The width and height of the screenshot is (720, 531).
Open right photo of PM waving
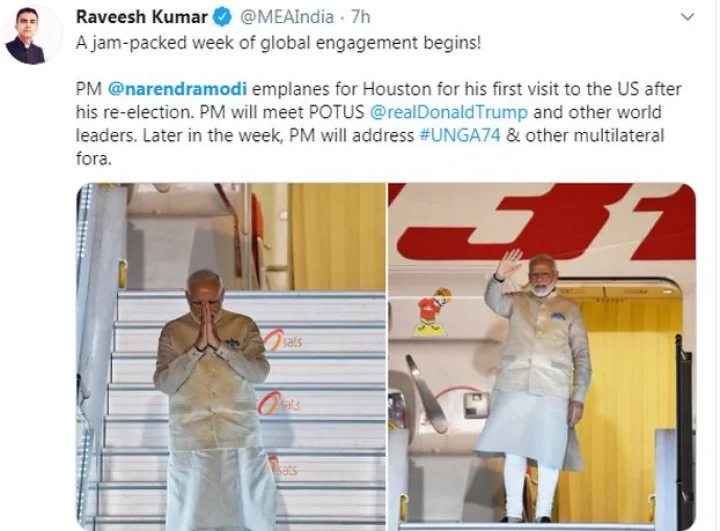(542, 356)
